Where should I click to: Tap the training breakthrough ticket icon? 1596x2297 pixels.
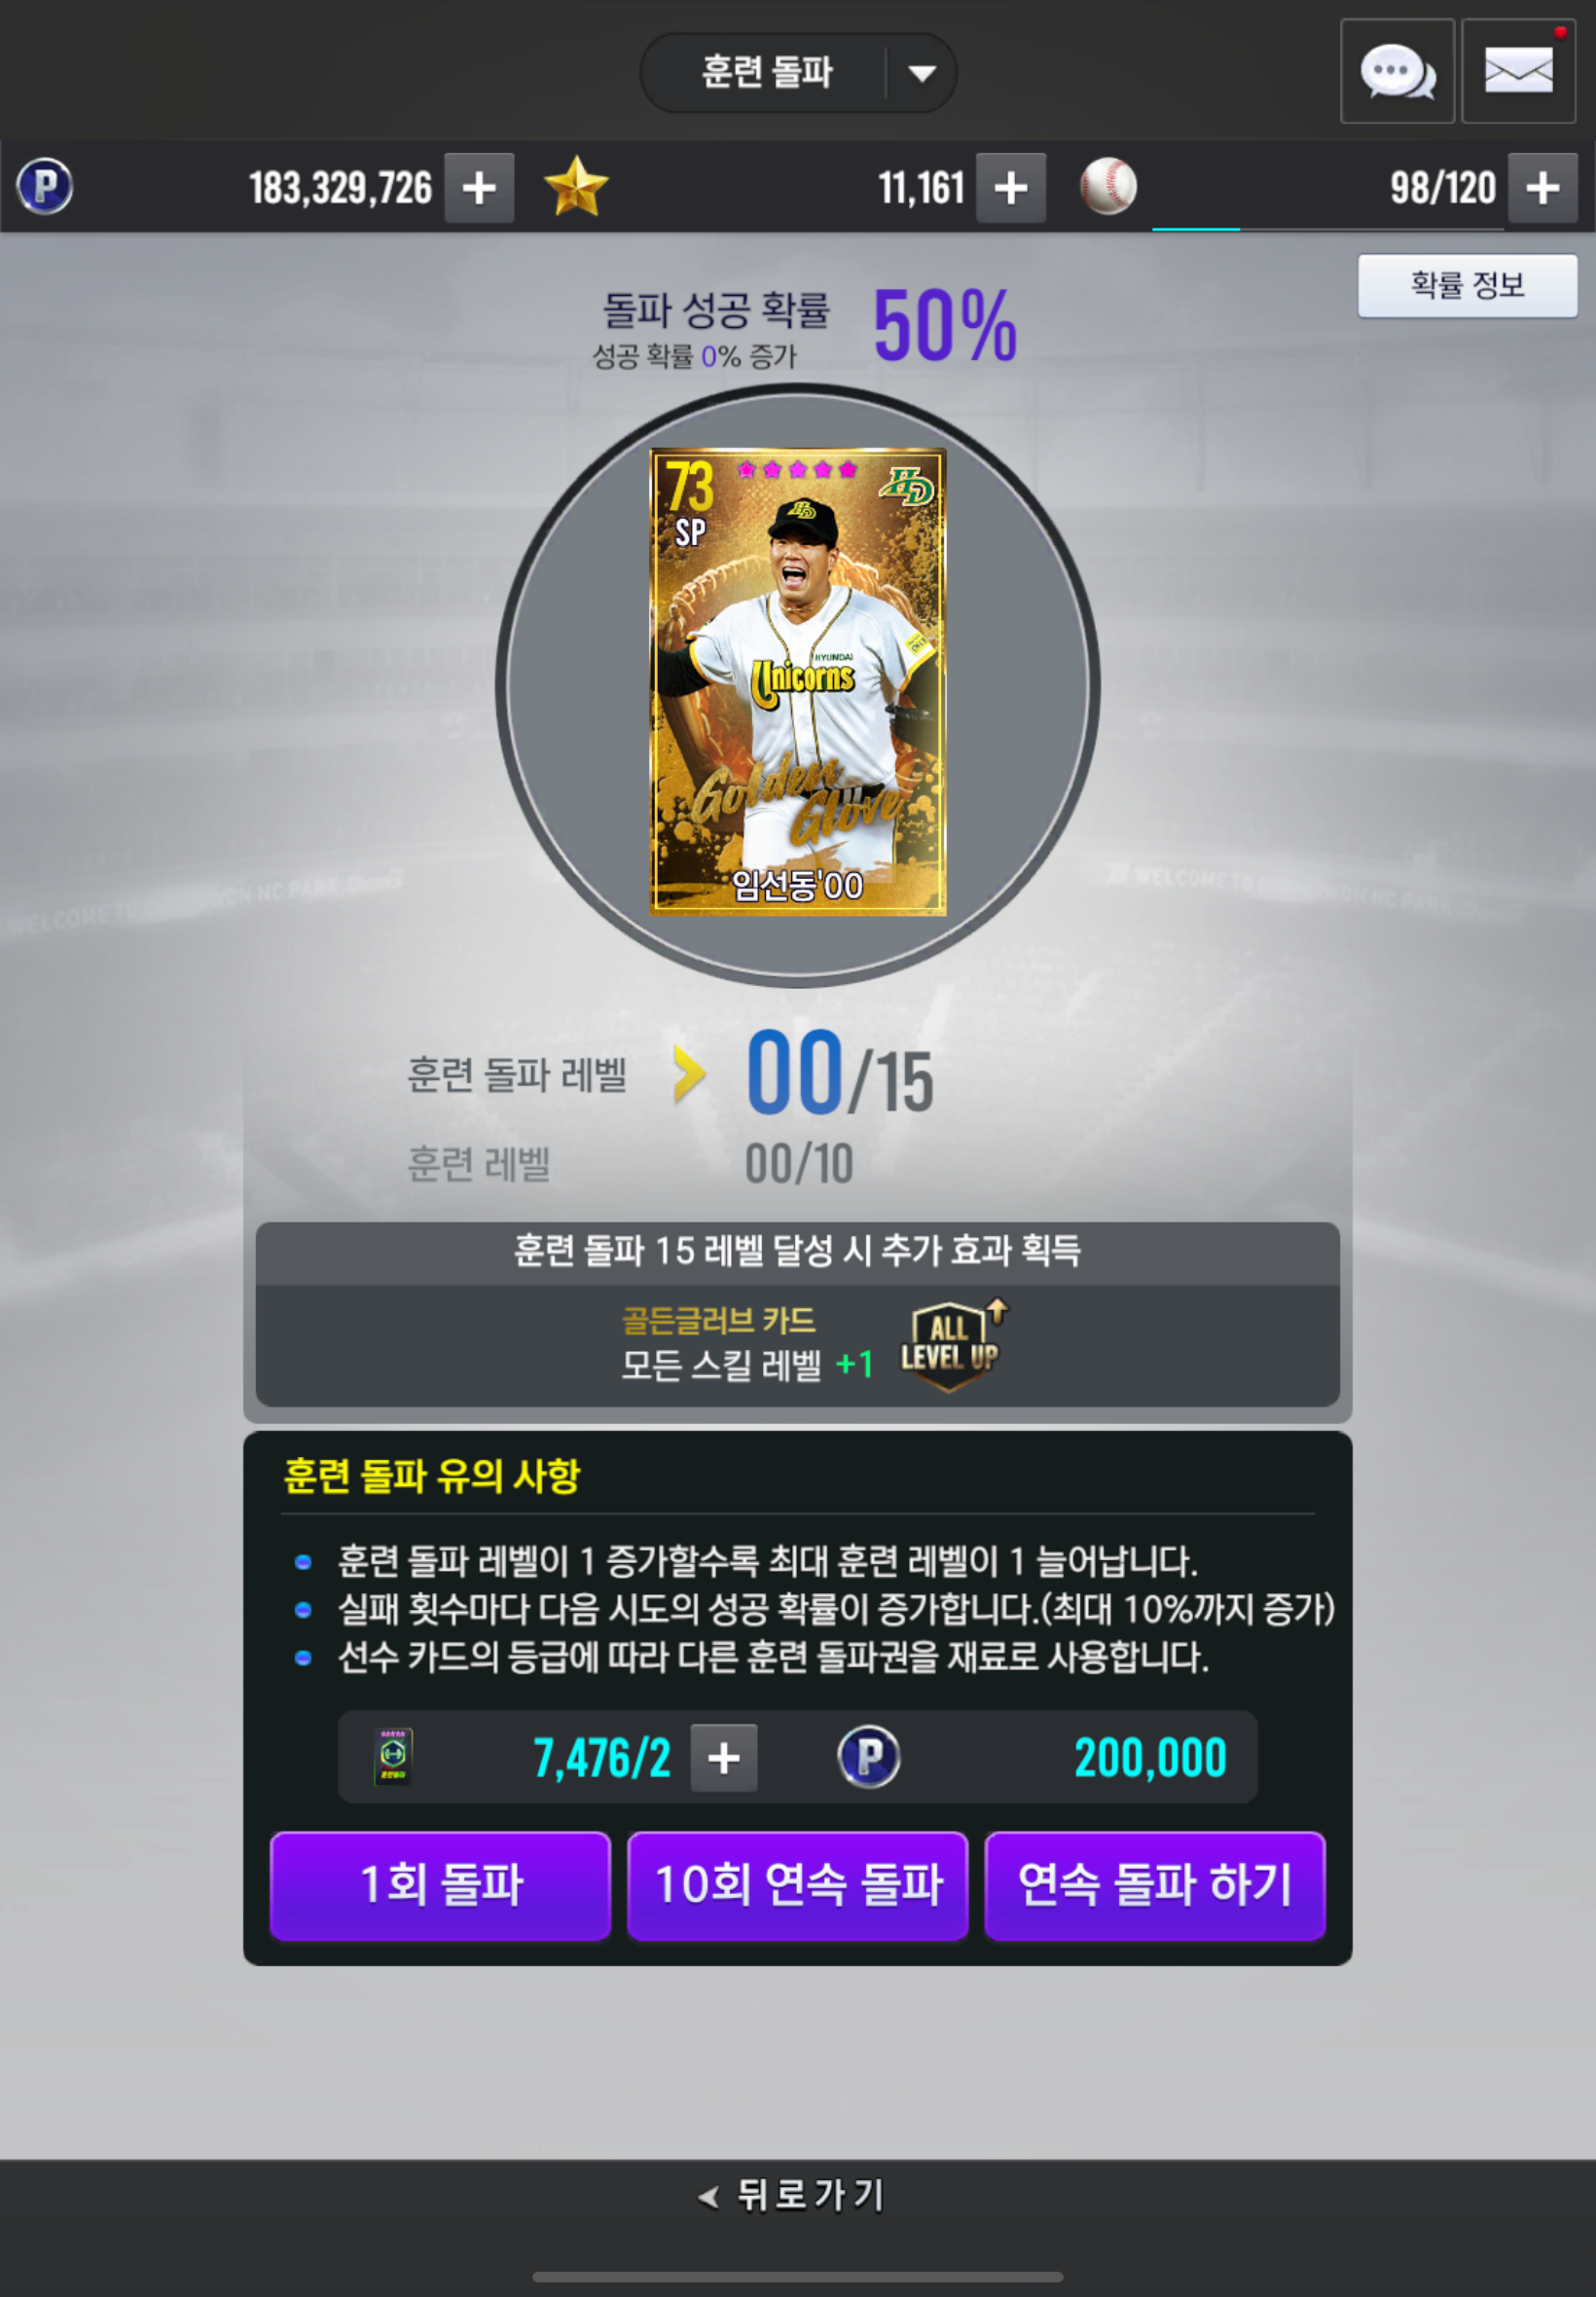[393, 1757]
